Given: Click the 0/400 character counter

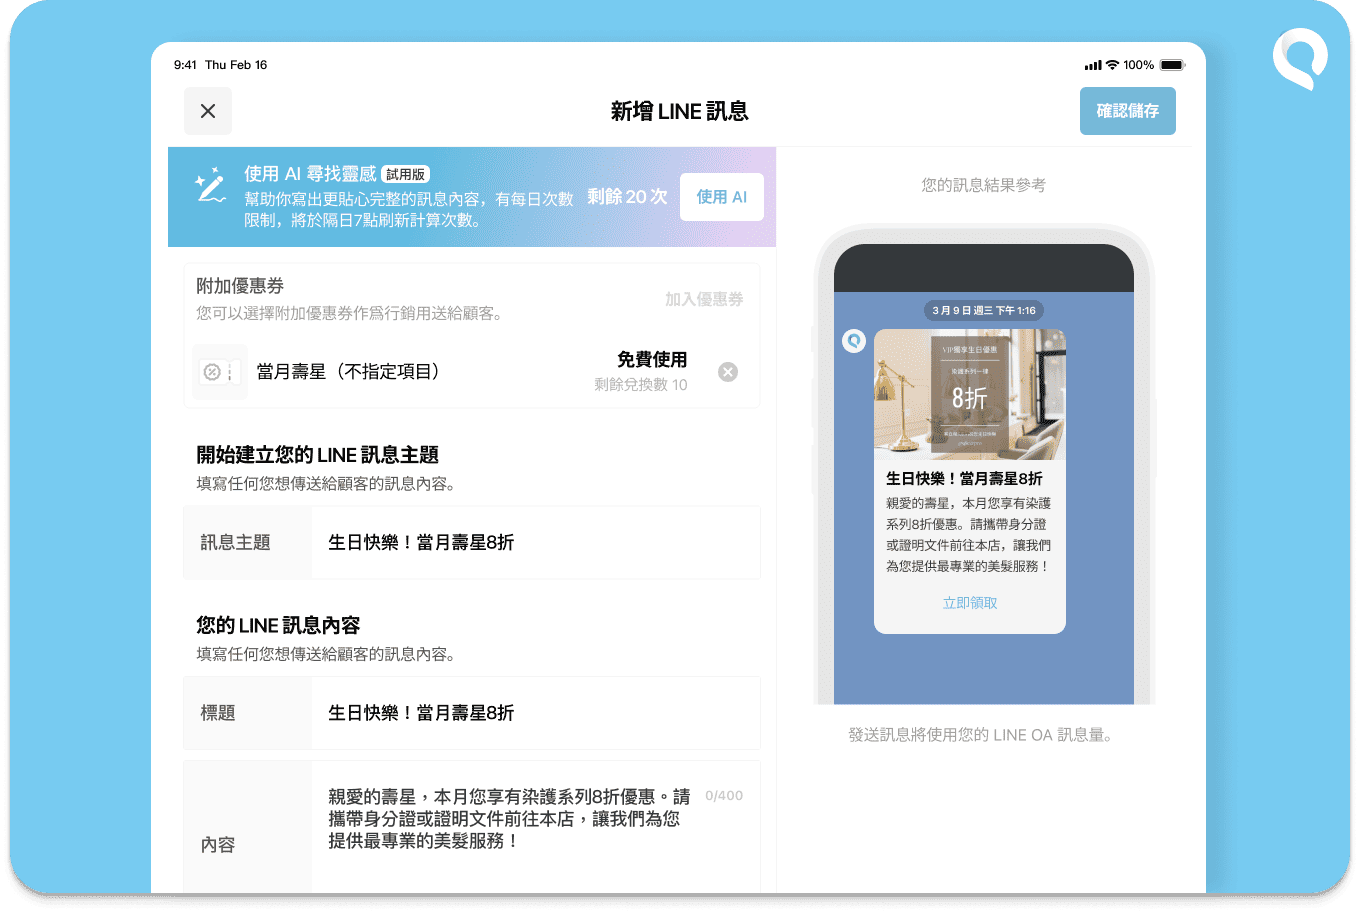Looking at the screenshot, I should pos(724,796).
